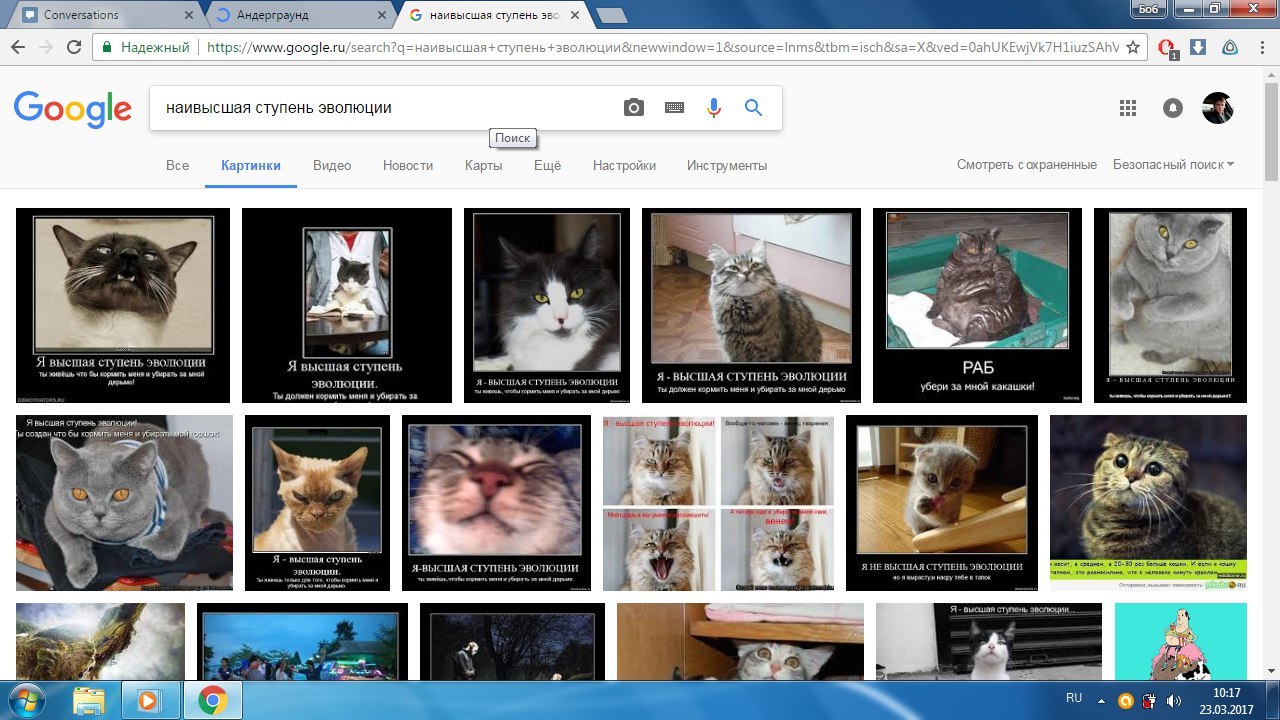Click the download arrow extension icon

click(x=1198, y=47)
